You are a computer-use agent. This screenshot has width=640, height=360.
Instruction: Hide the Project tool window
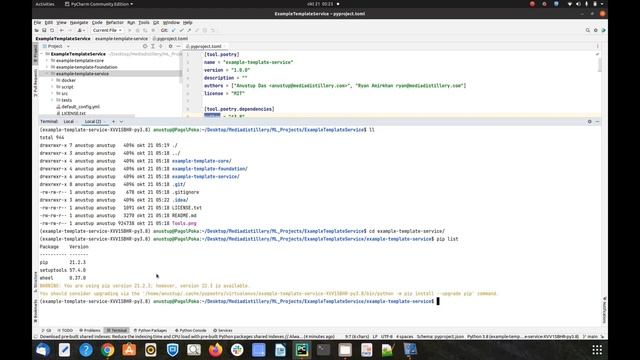pyautogui.click(x=178, y=46)
